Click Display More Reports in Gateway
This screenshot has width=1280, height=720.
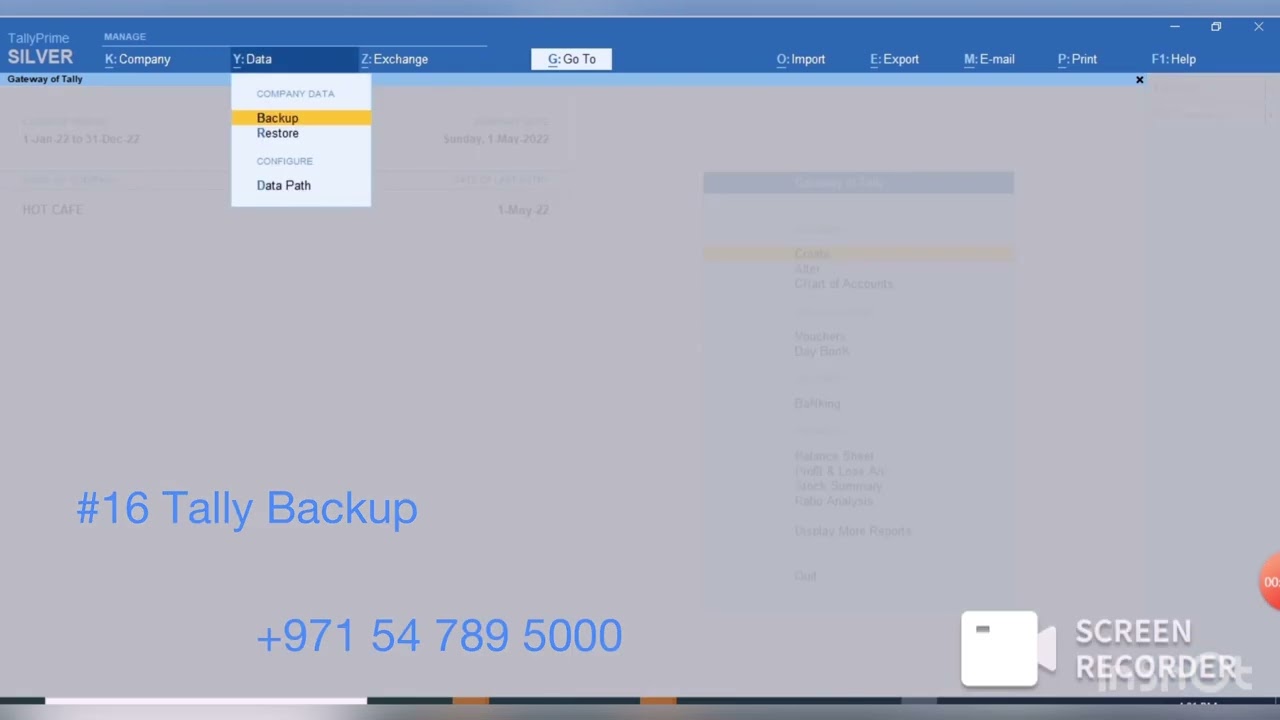852,531
